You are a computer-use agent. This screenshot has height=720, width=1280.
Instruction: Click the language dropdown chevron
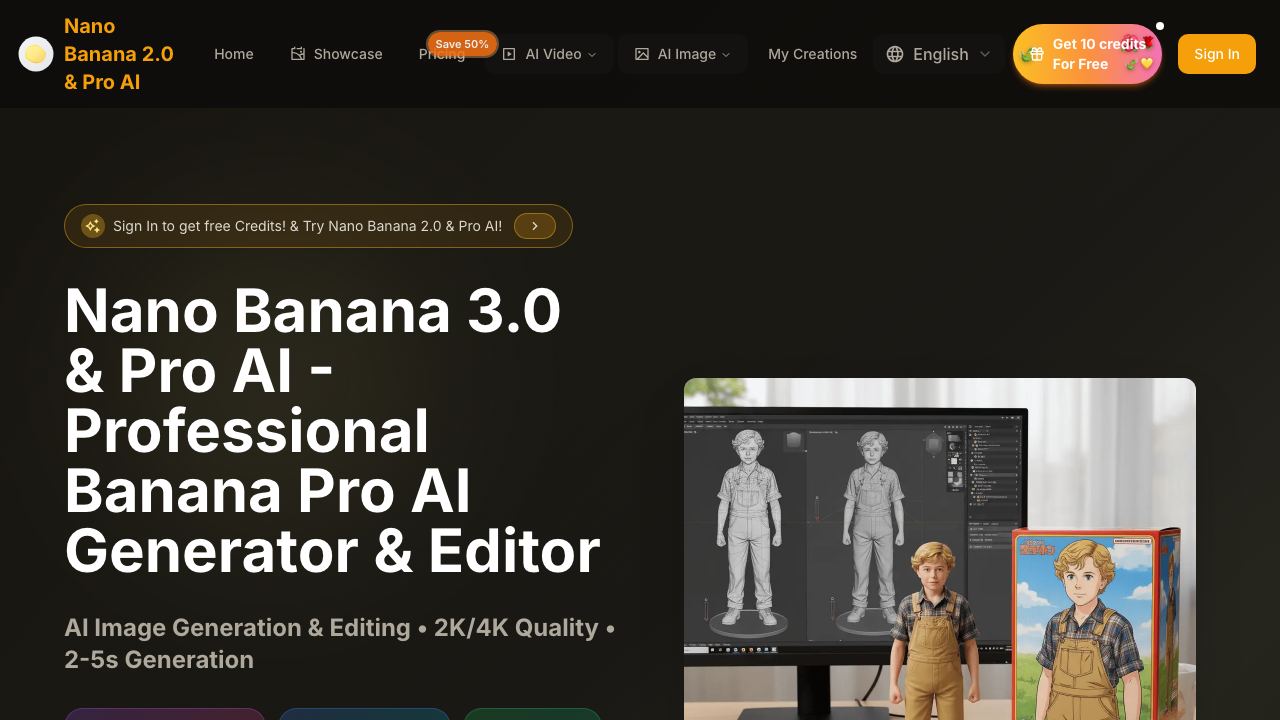coord(985,54)
